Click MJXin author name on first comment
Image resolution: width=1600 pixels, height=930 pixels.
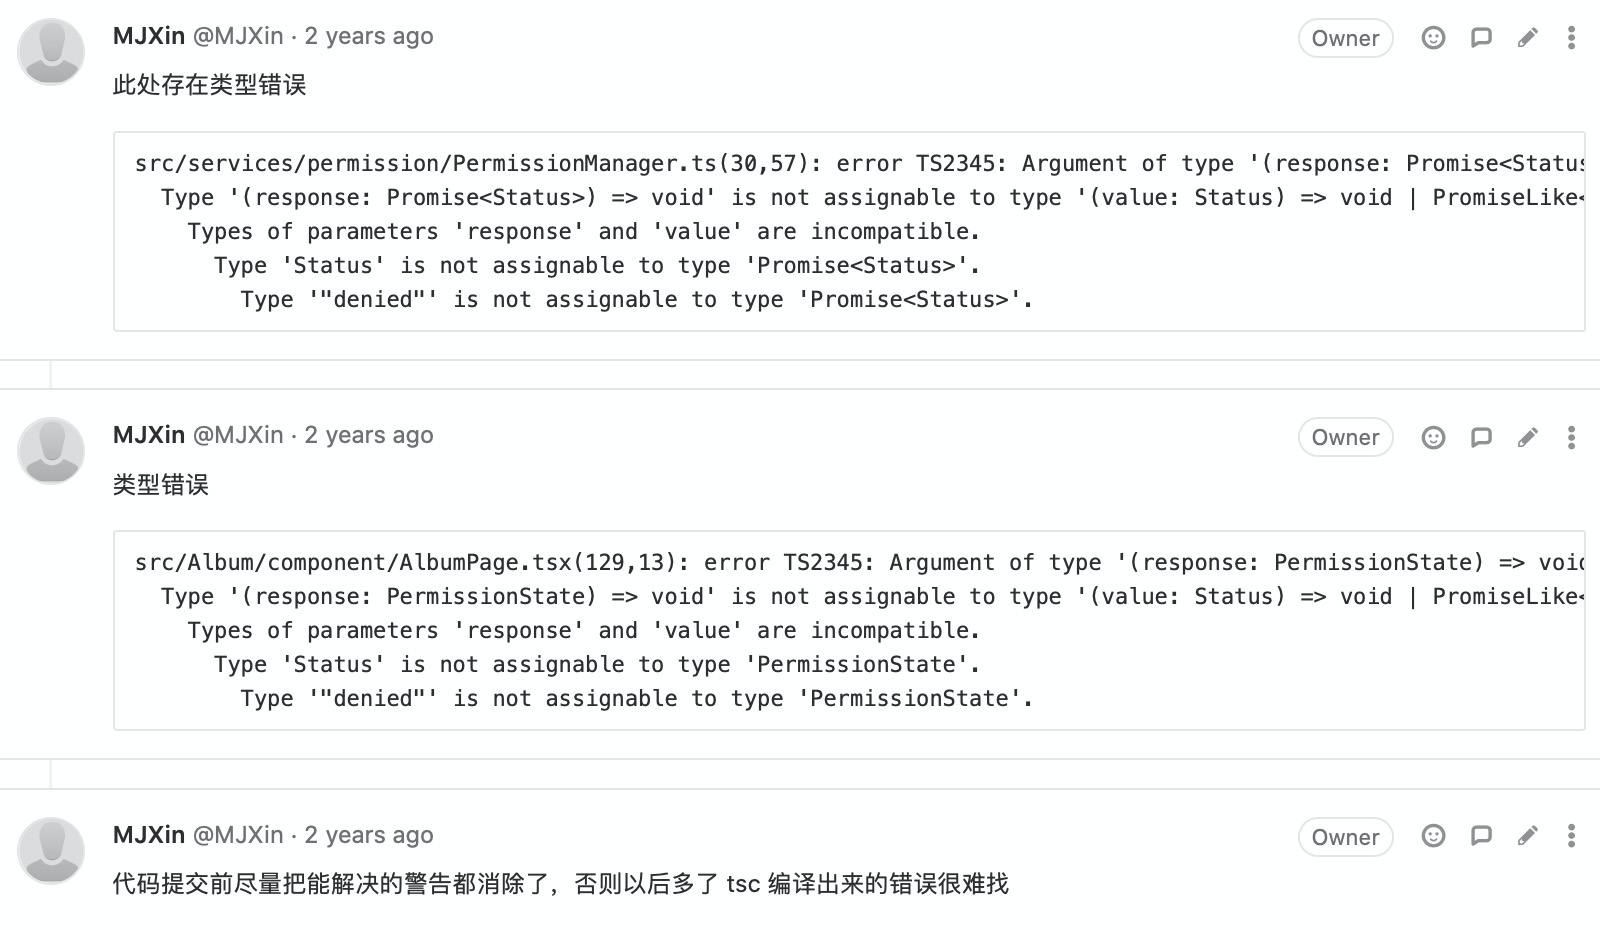pos(149,36)
